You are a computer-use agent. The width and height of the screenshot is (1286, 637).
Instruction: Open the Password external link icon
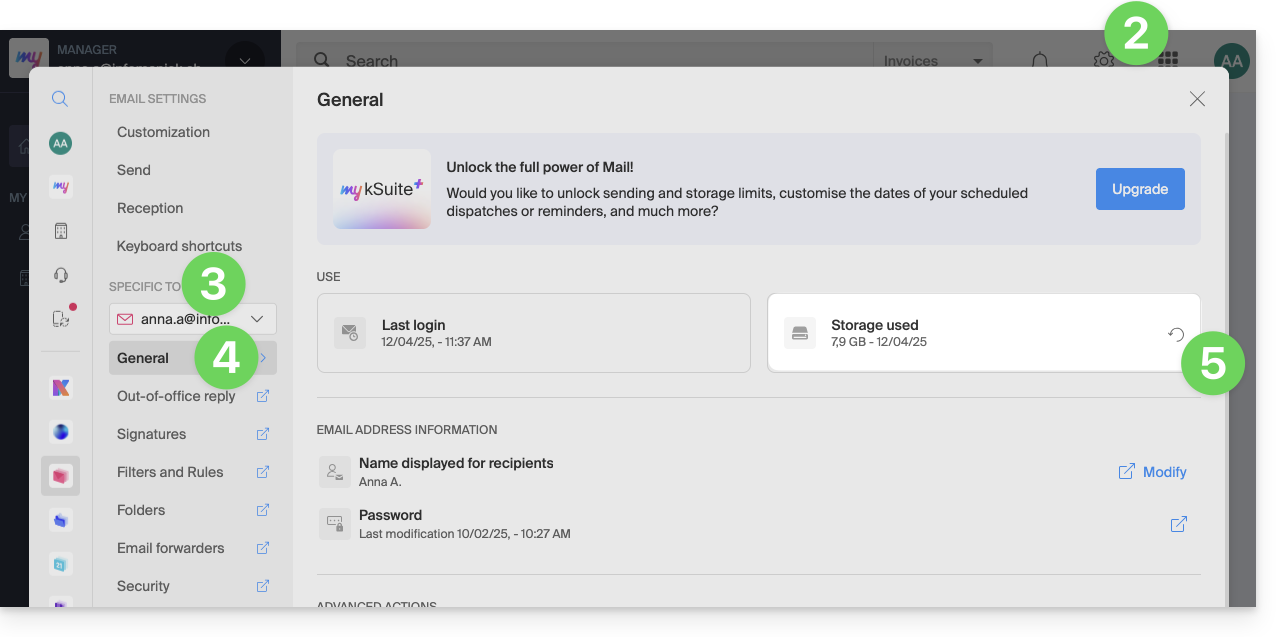1179,524
